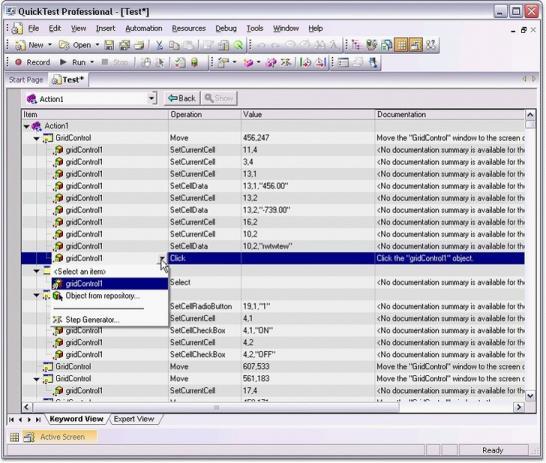This screenshot has height=463, width=546.
Task: Click the vertical scrollbar down arrow
Action: (x=530, y=395)
